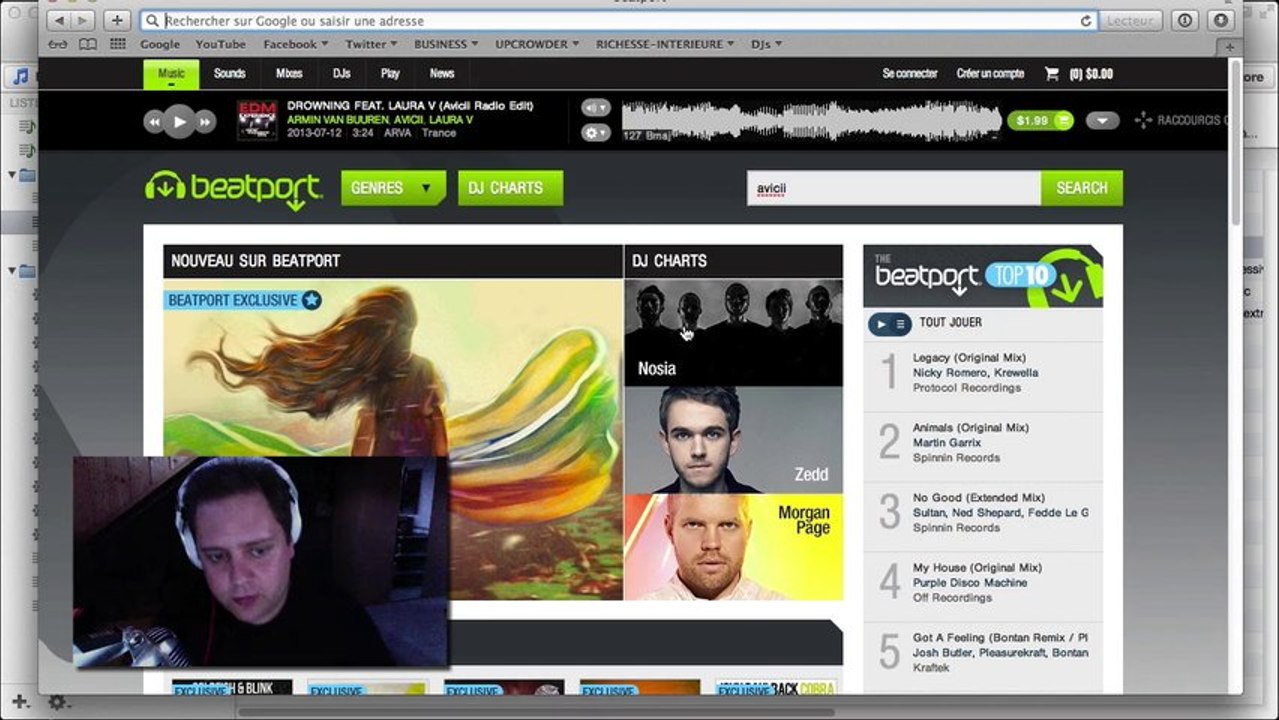Open the YouTube bookmark
The image size is (1279, 720).
(x=220, y=44)
